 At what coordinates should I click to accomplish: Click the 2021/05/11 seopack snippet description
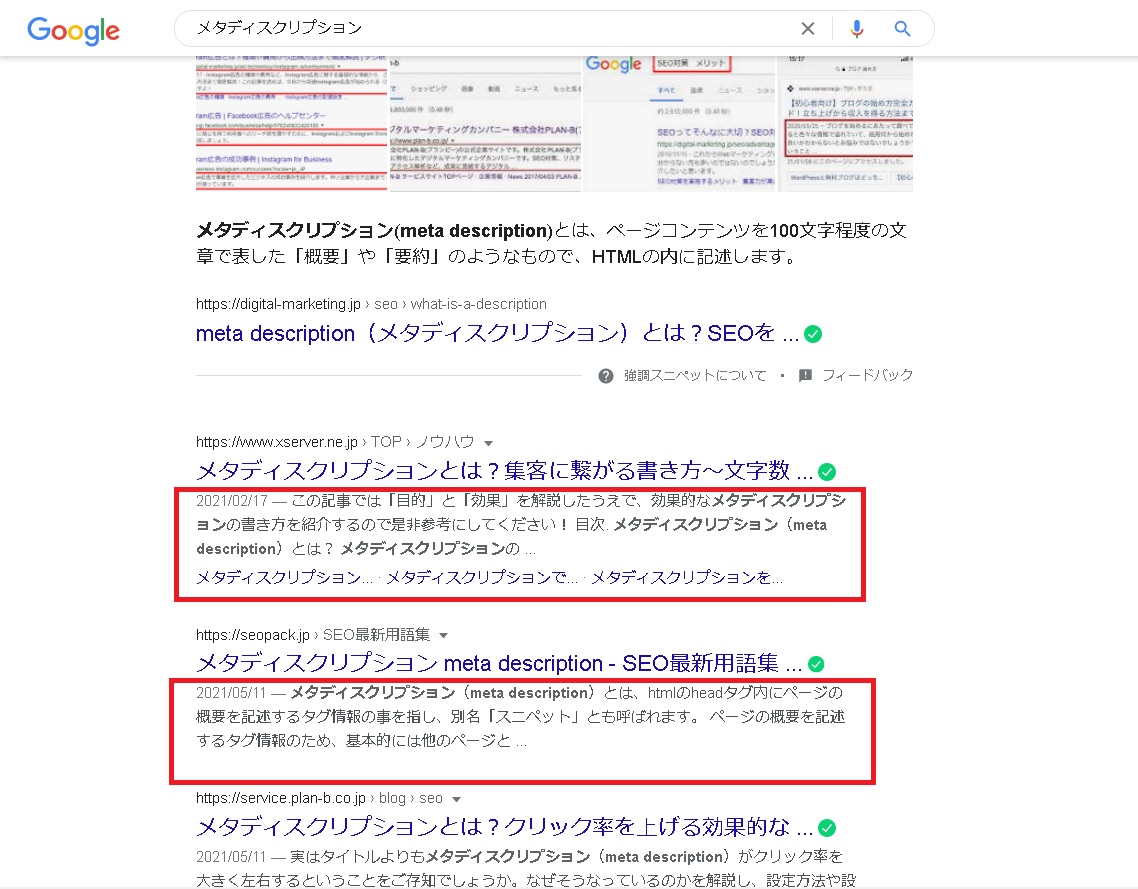(x=520, y=717)
